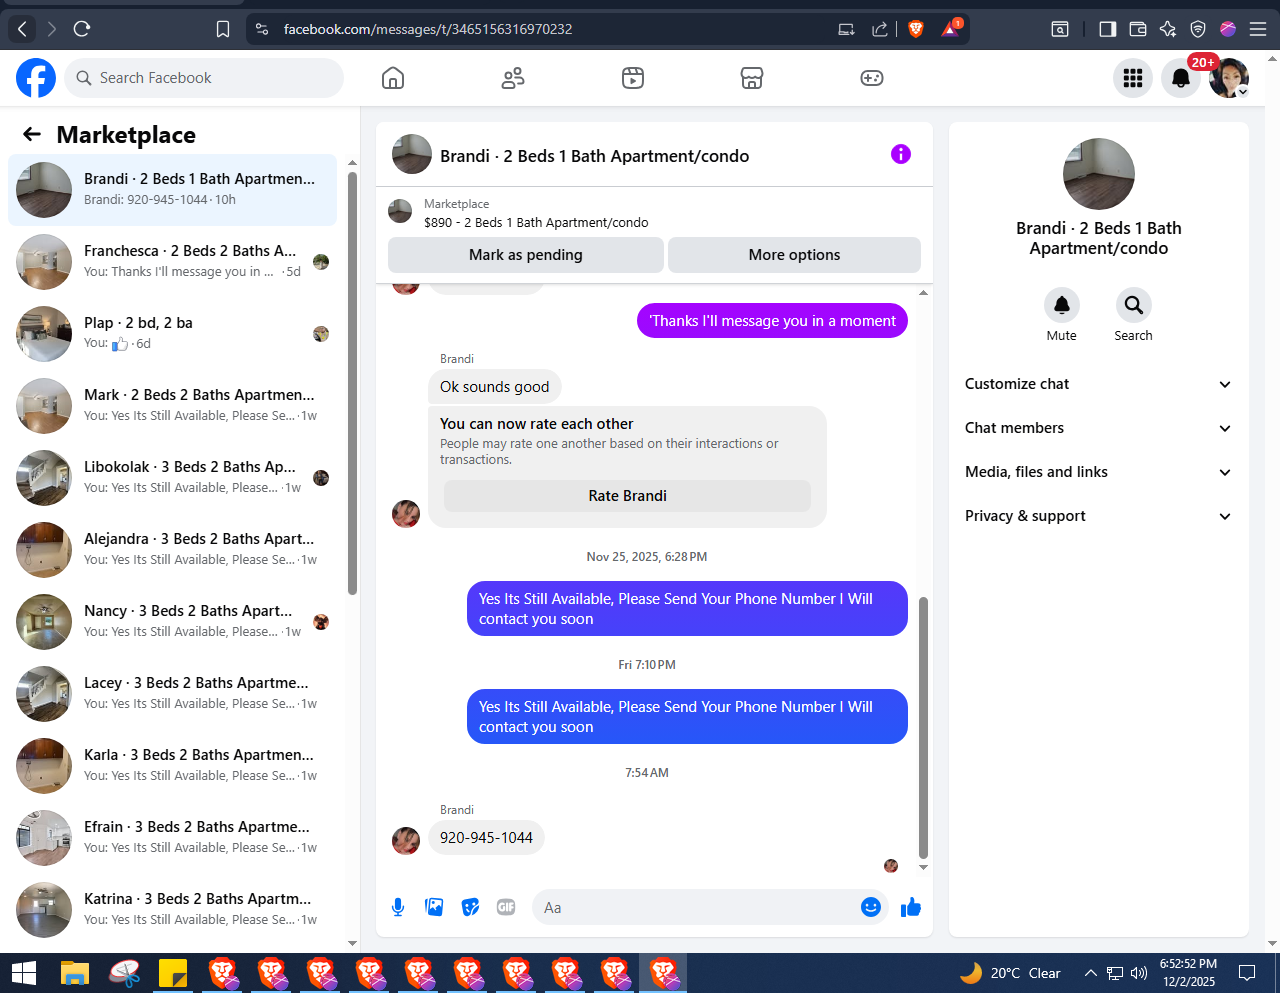The image size is (1280, 993).
Task: Open the Mark 2 Beds 2 Baths chat
Action: pos(172,406)
